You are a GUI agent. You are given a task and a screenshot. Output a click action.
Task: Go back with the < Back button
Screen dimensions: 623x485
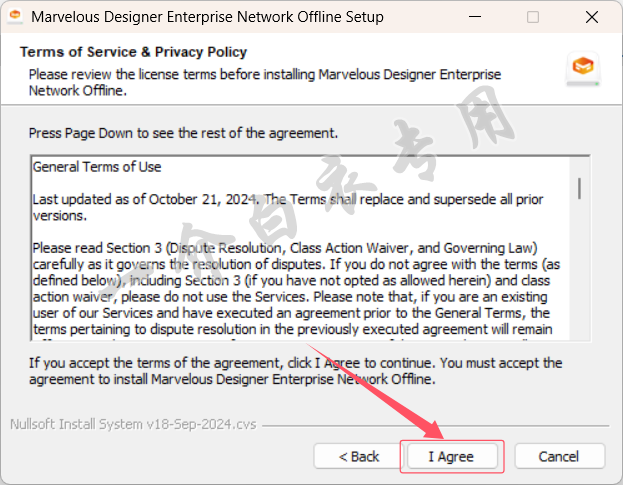tap(359, 456)
